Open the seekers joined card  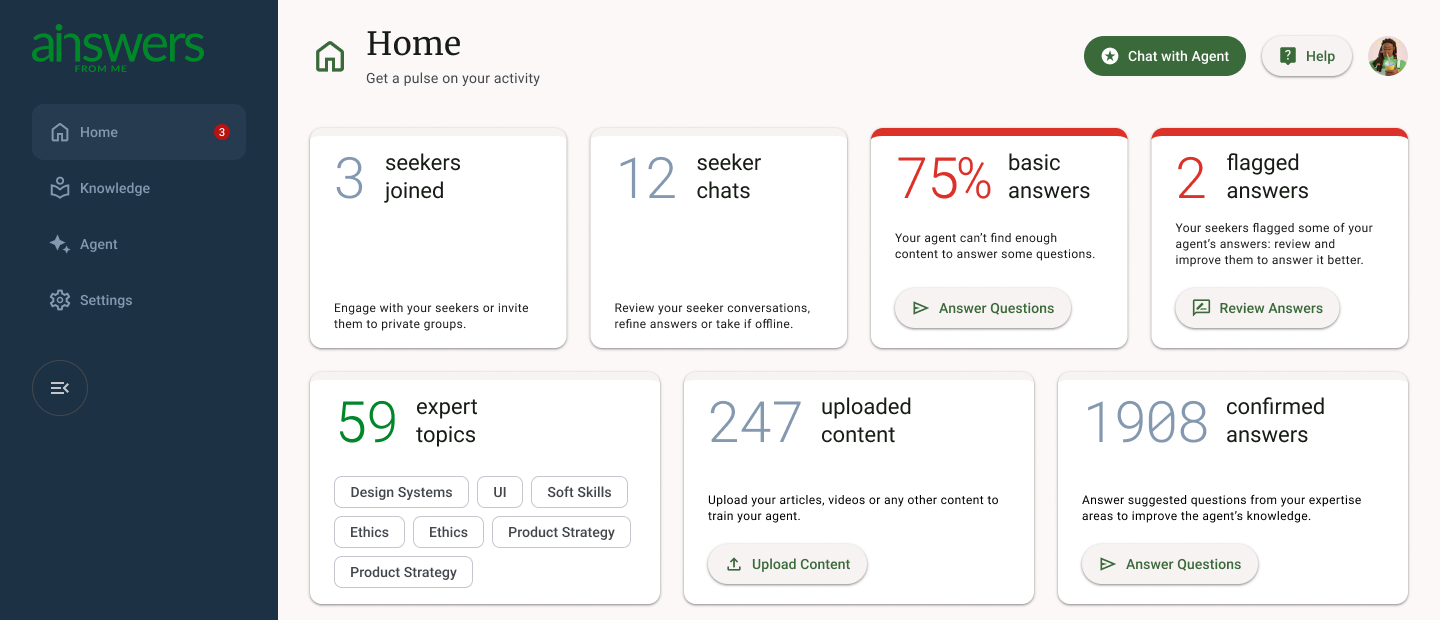pyautogui.click(x=438, y=238)
